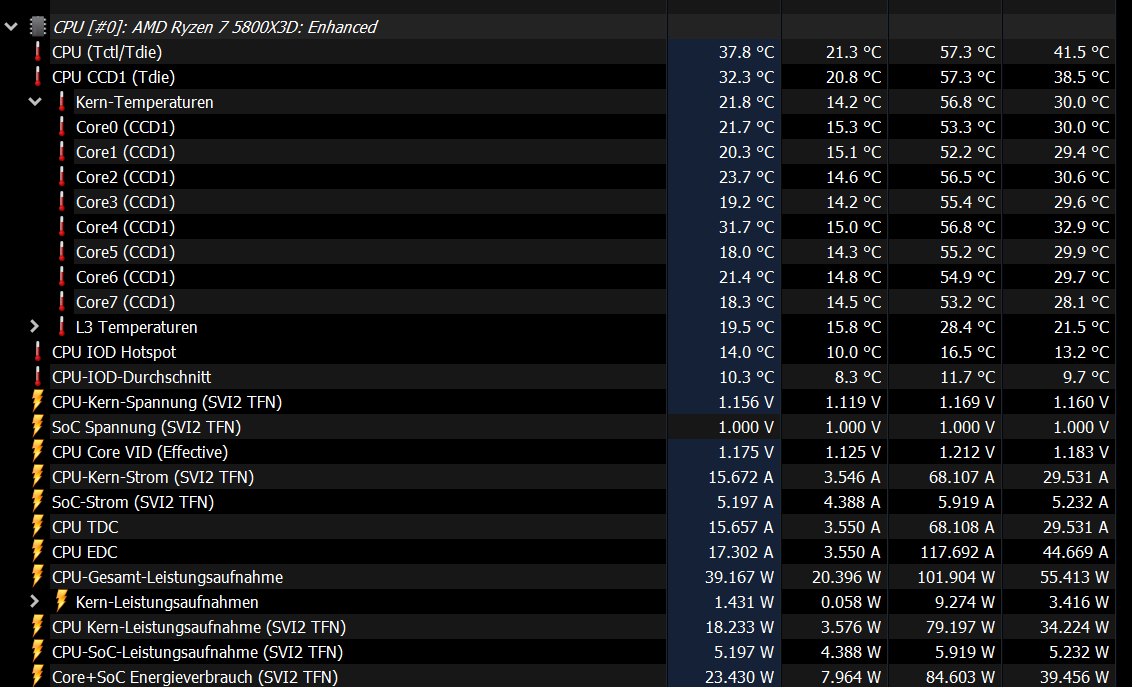Click current value 1.431 W of Kern-Leistungsaufnahmen
The width and height of the screenshot is (1132, 687).
pyautogui.click(x=744, y=603)
